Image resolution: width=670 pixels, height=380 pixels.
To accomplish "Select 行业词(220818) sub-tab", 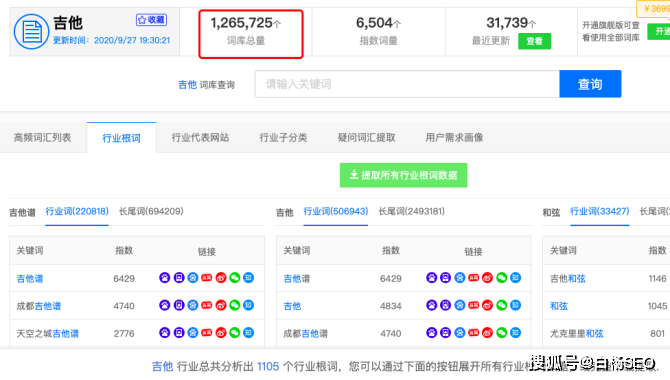I will [77, 212].
